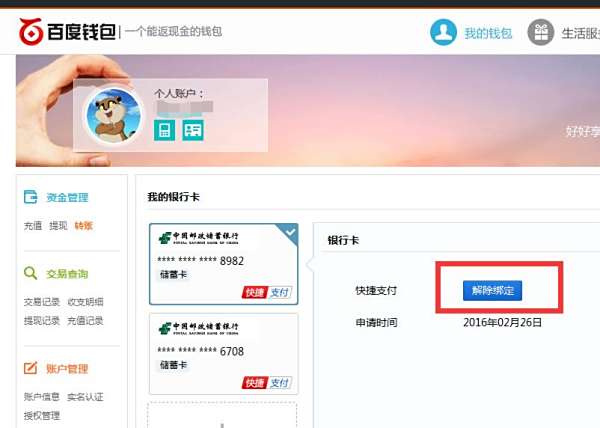Click the Baidu Wallet red logo icon
This screenshot has width=600, height=428.
click(x=31, y=31)
